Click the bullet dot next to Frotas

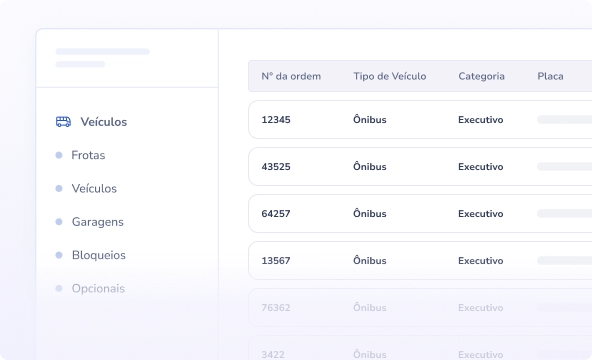tap(59, 155)
